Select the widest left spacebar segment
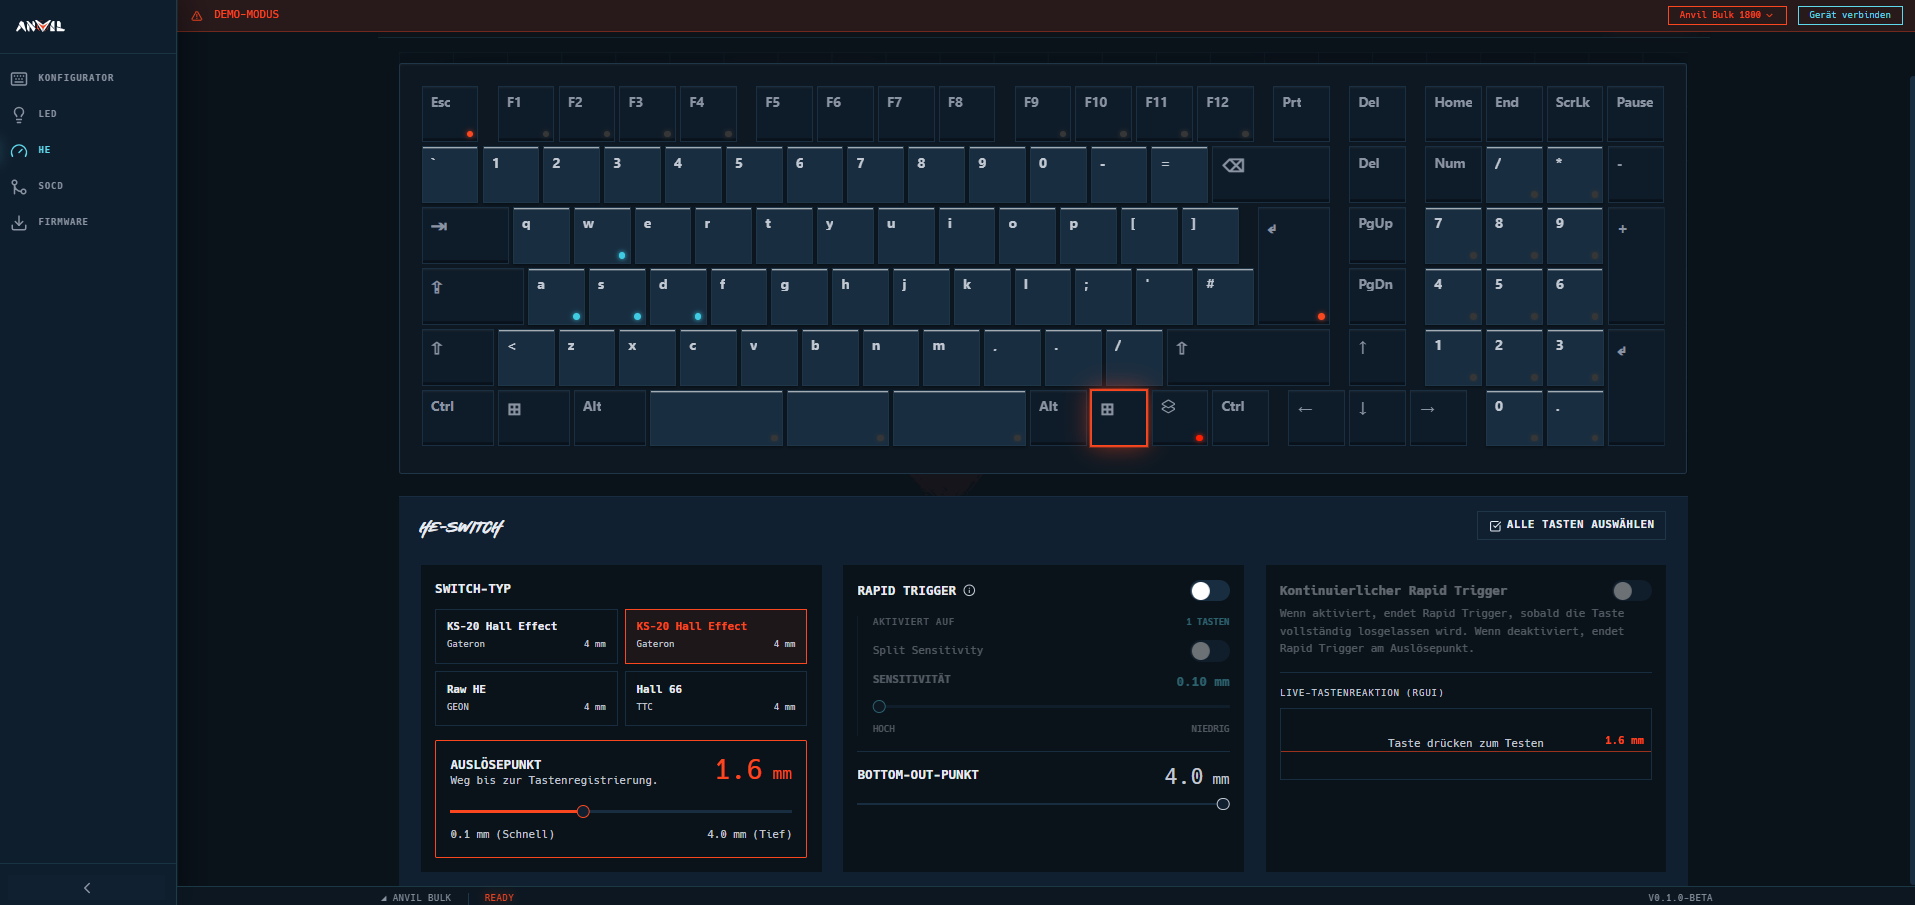This screenshot has width=1915, height=905. pyautogui.click(x=716, y=418)
